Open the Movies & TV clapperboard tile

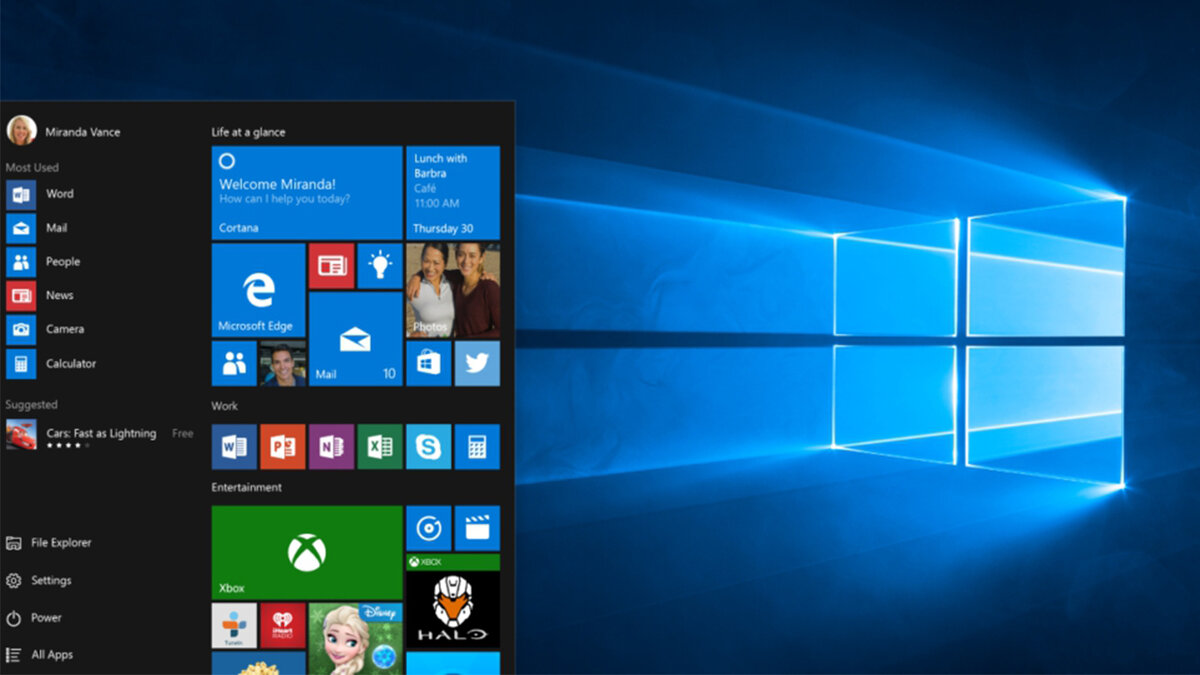click(x=477, y=528)
